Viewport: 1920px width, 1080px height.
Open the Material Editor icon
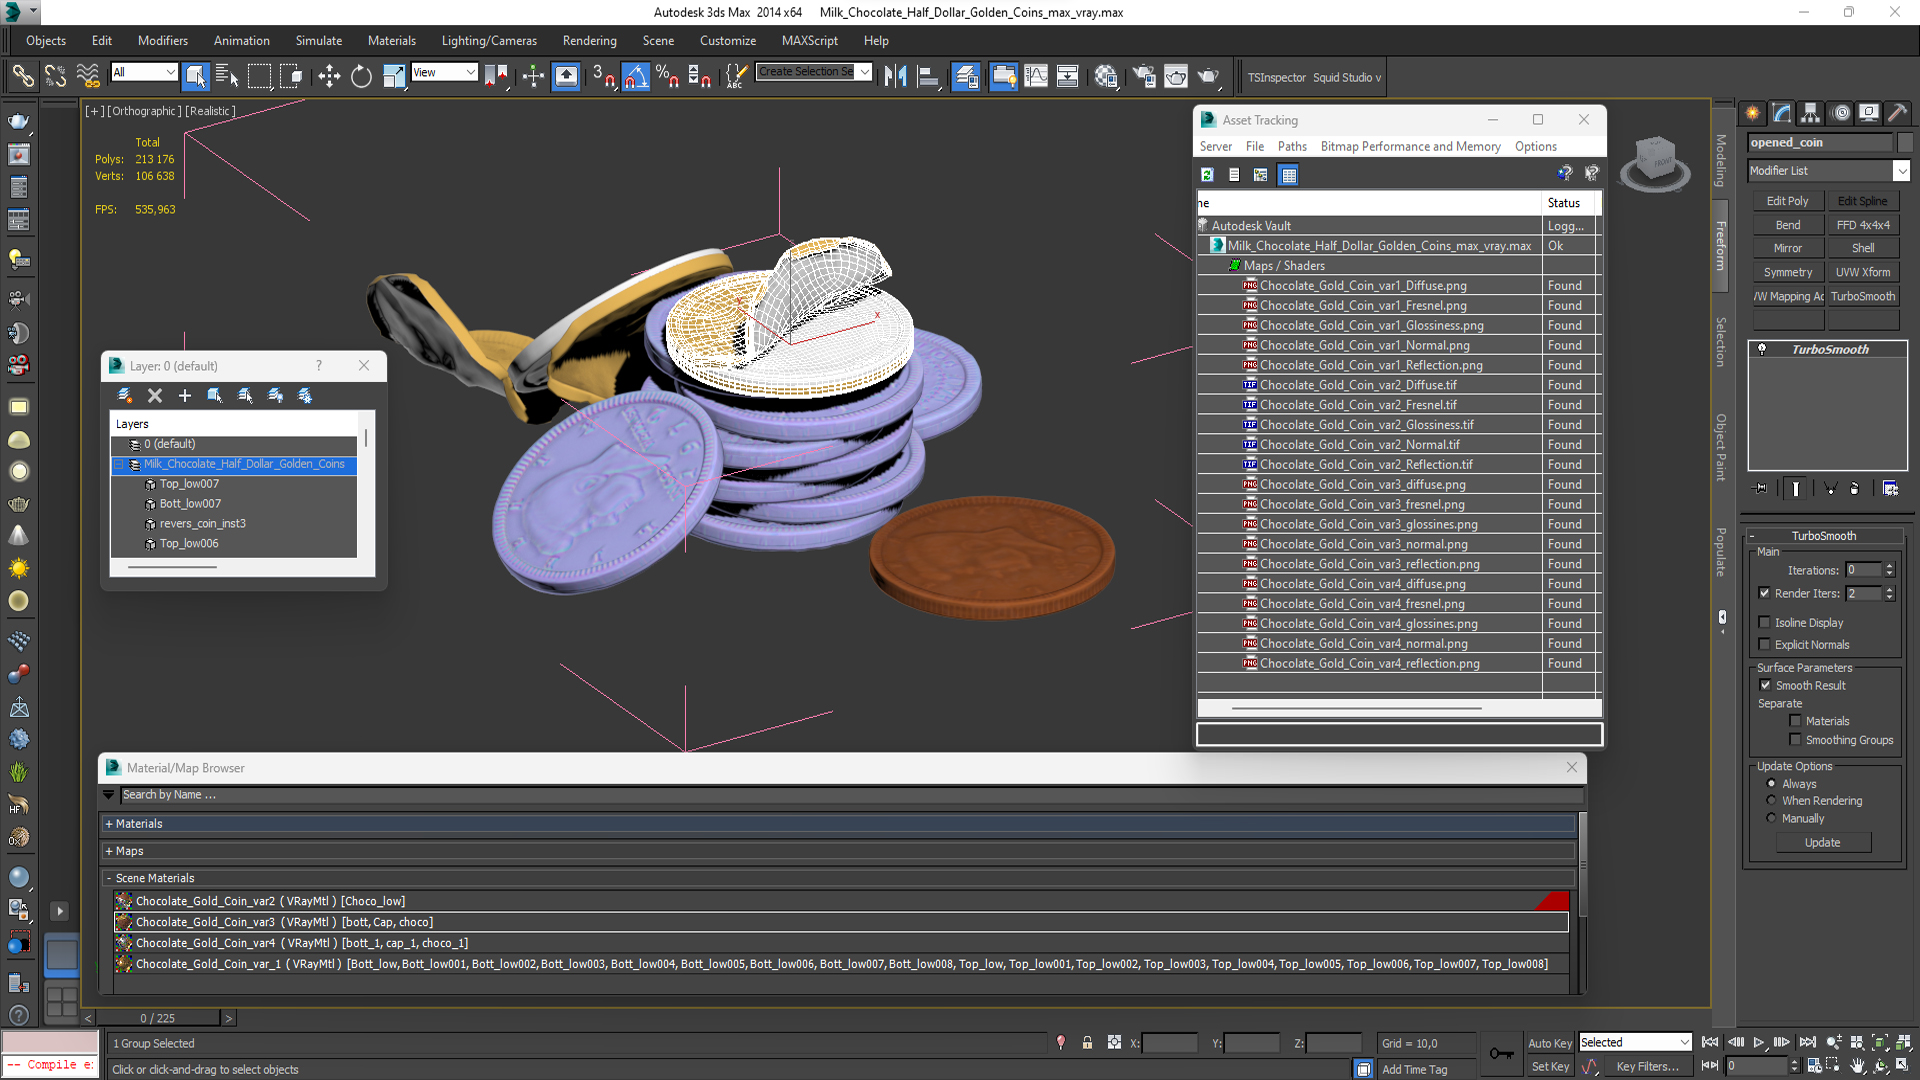[1106, 76]
